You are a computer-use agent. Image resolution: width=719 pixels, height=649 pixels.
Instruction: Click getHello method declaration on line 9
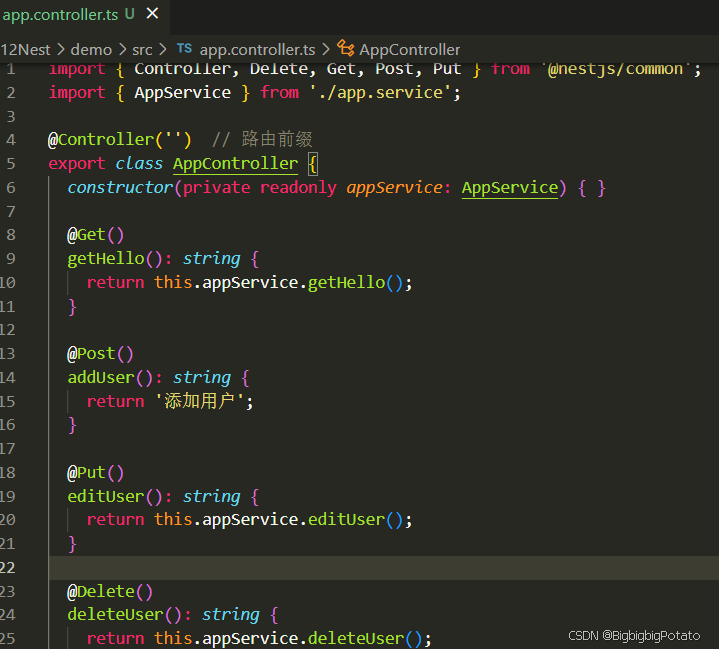click(x=106, y=259)
